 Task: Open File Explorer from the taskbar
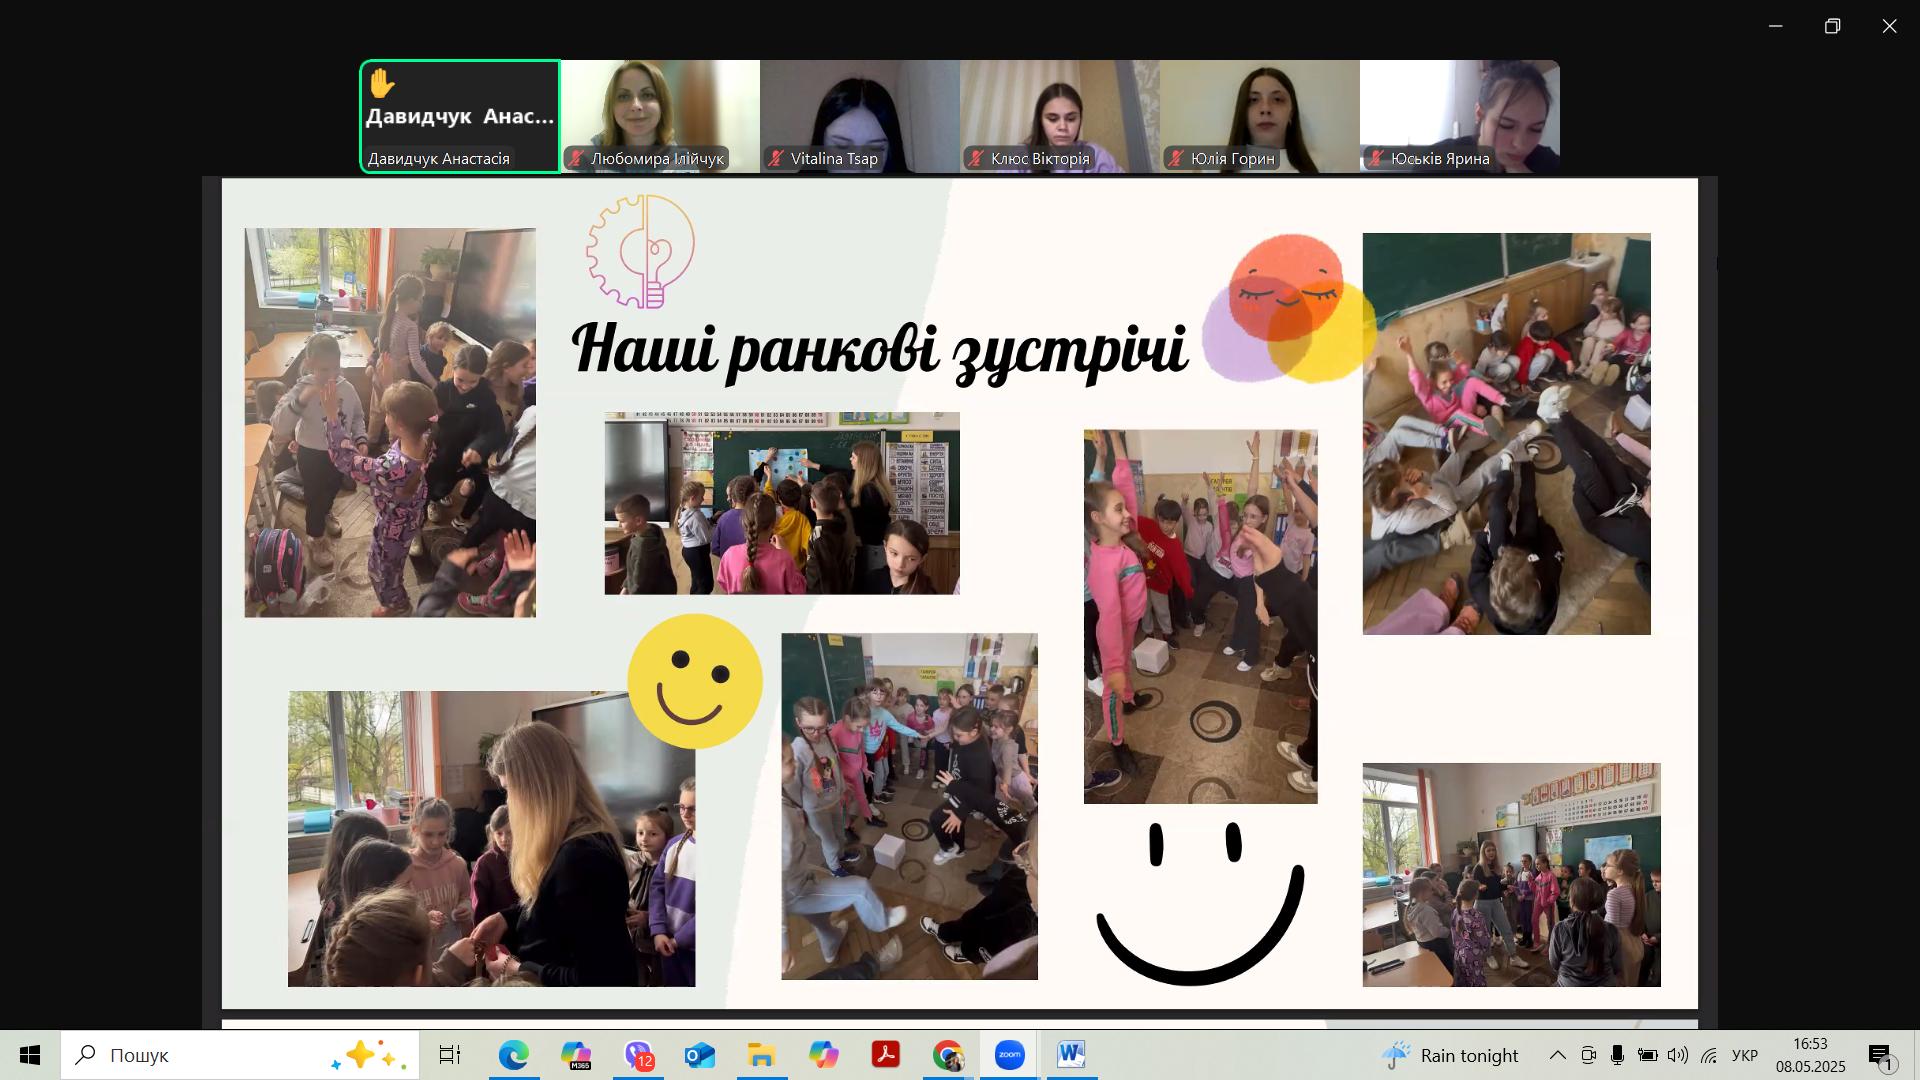coord(762,1054)
